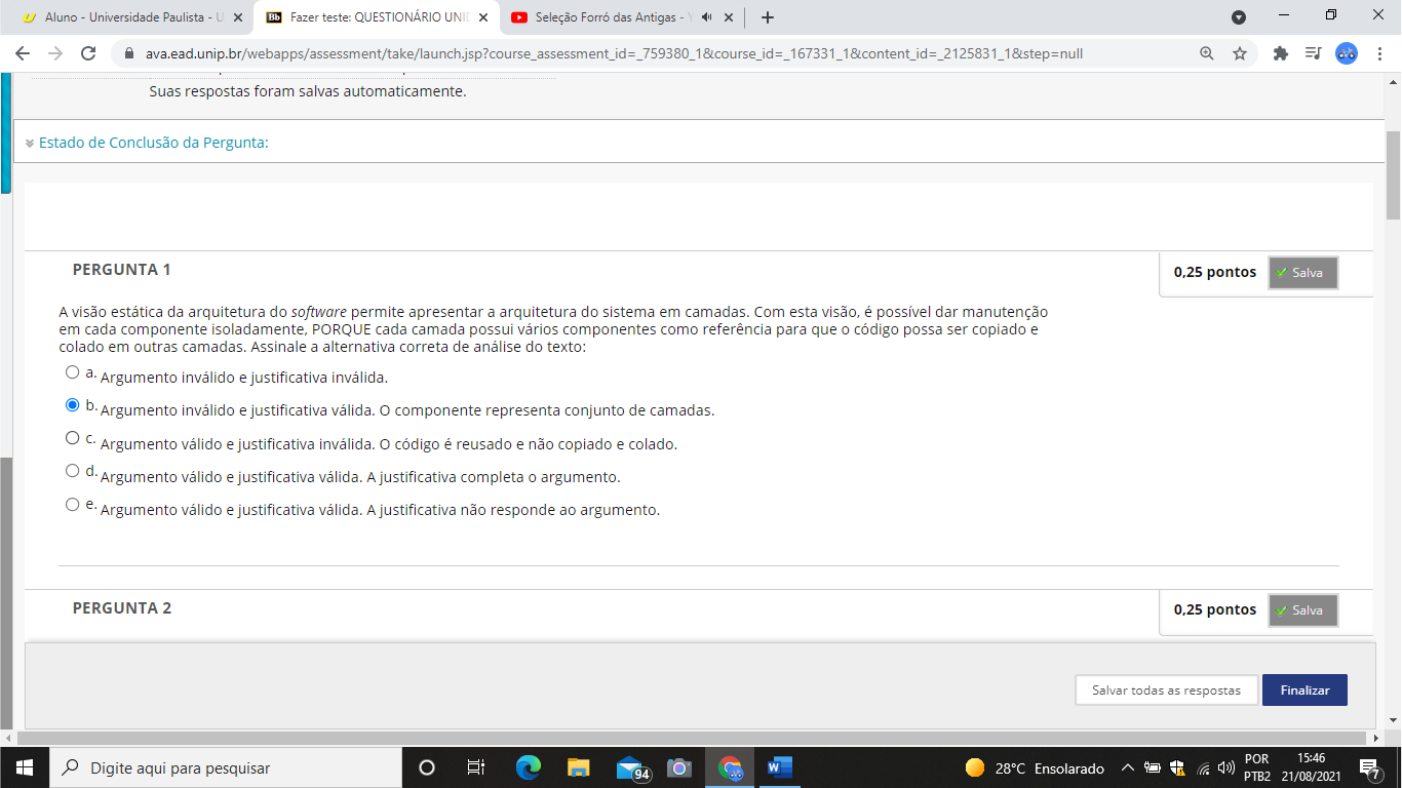Bookmark the page with the star icon
The width and height of the screenshot is (1402, 788).
point(1242,53)
